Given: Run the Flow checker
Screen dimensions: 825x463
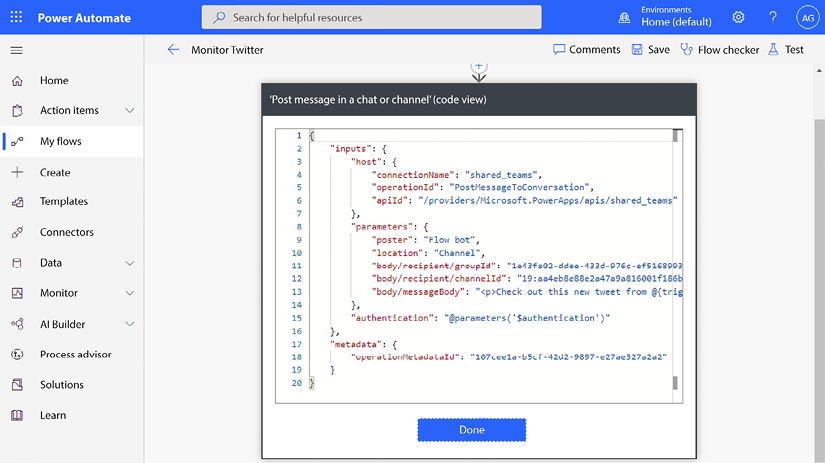Looking at the screenshot, I should pyautogui.click(x=720, y=49).
